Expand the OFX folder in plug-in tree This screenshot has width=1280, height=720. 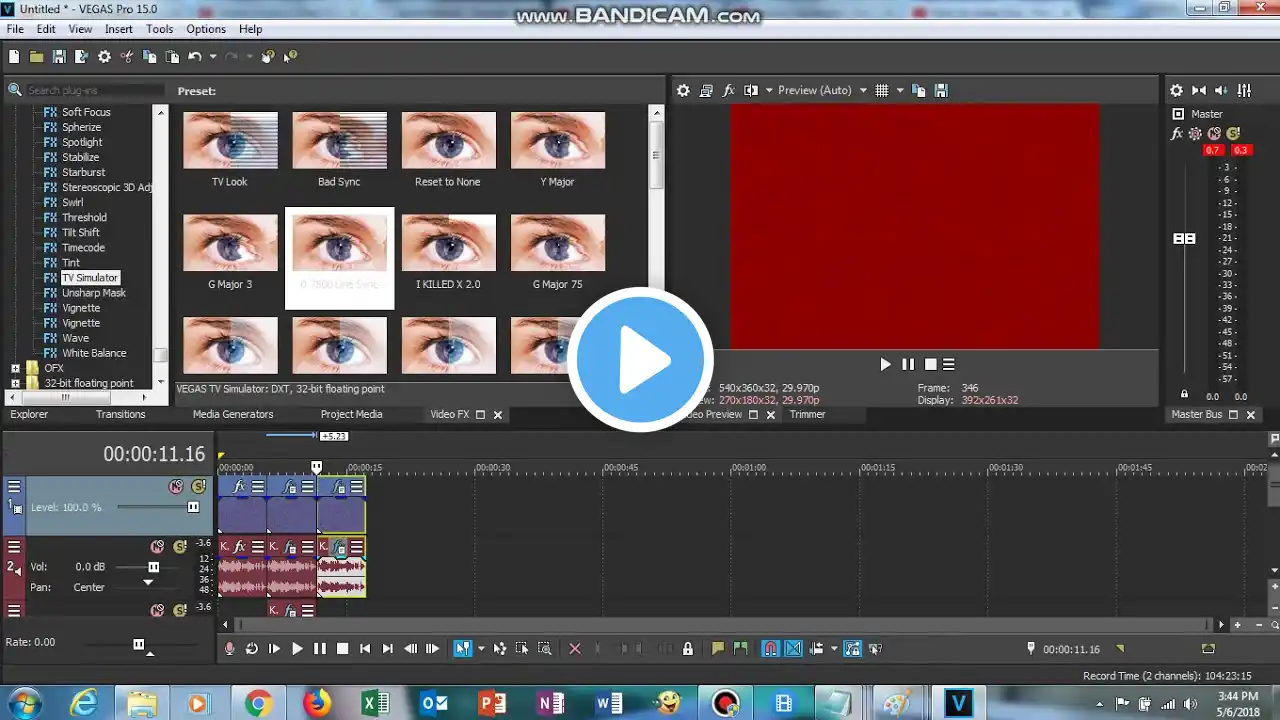coord(15,368)
